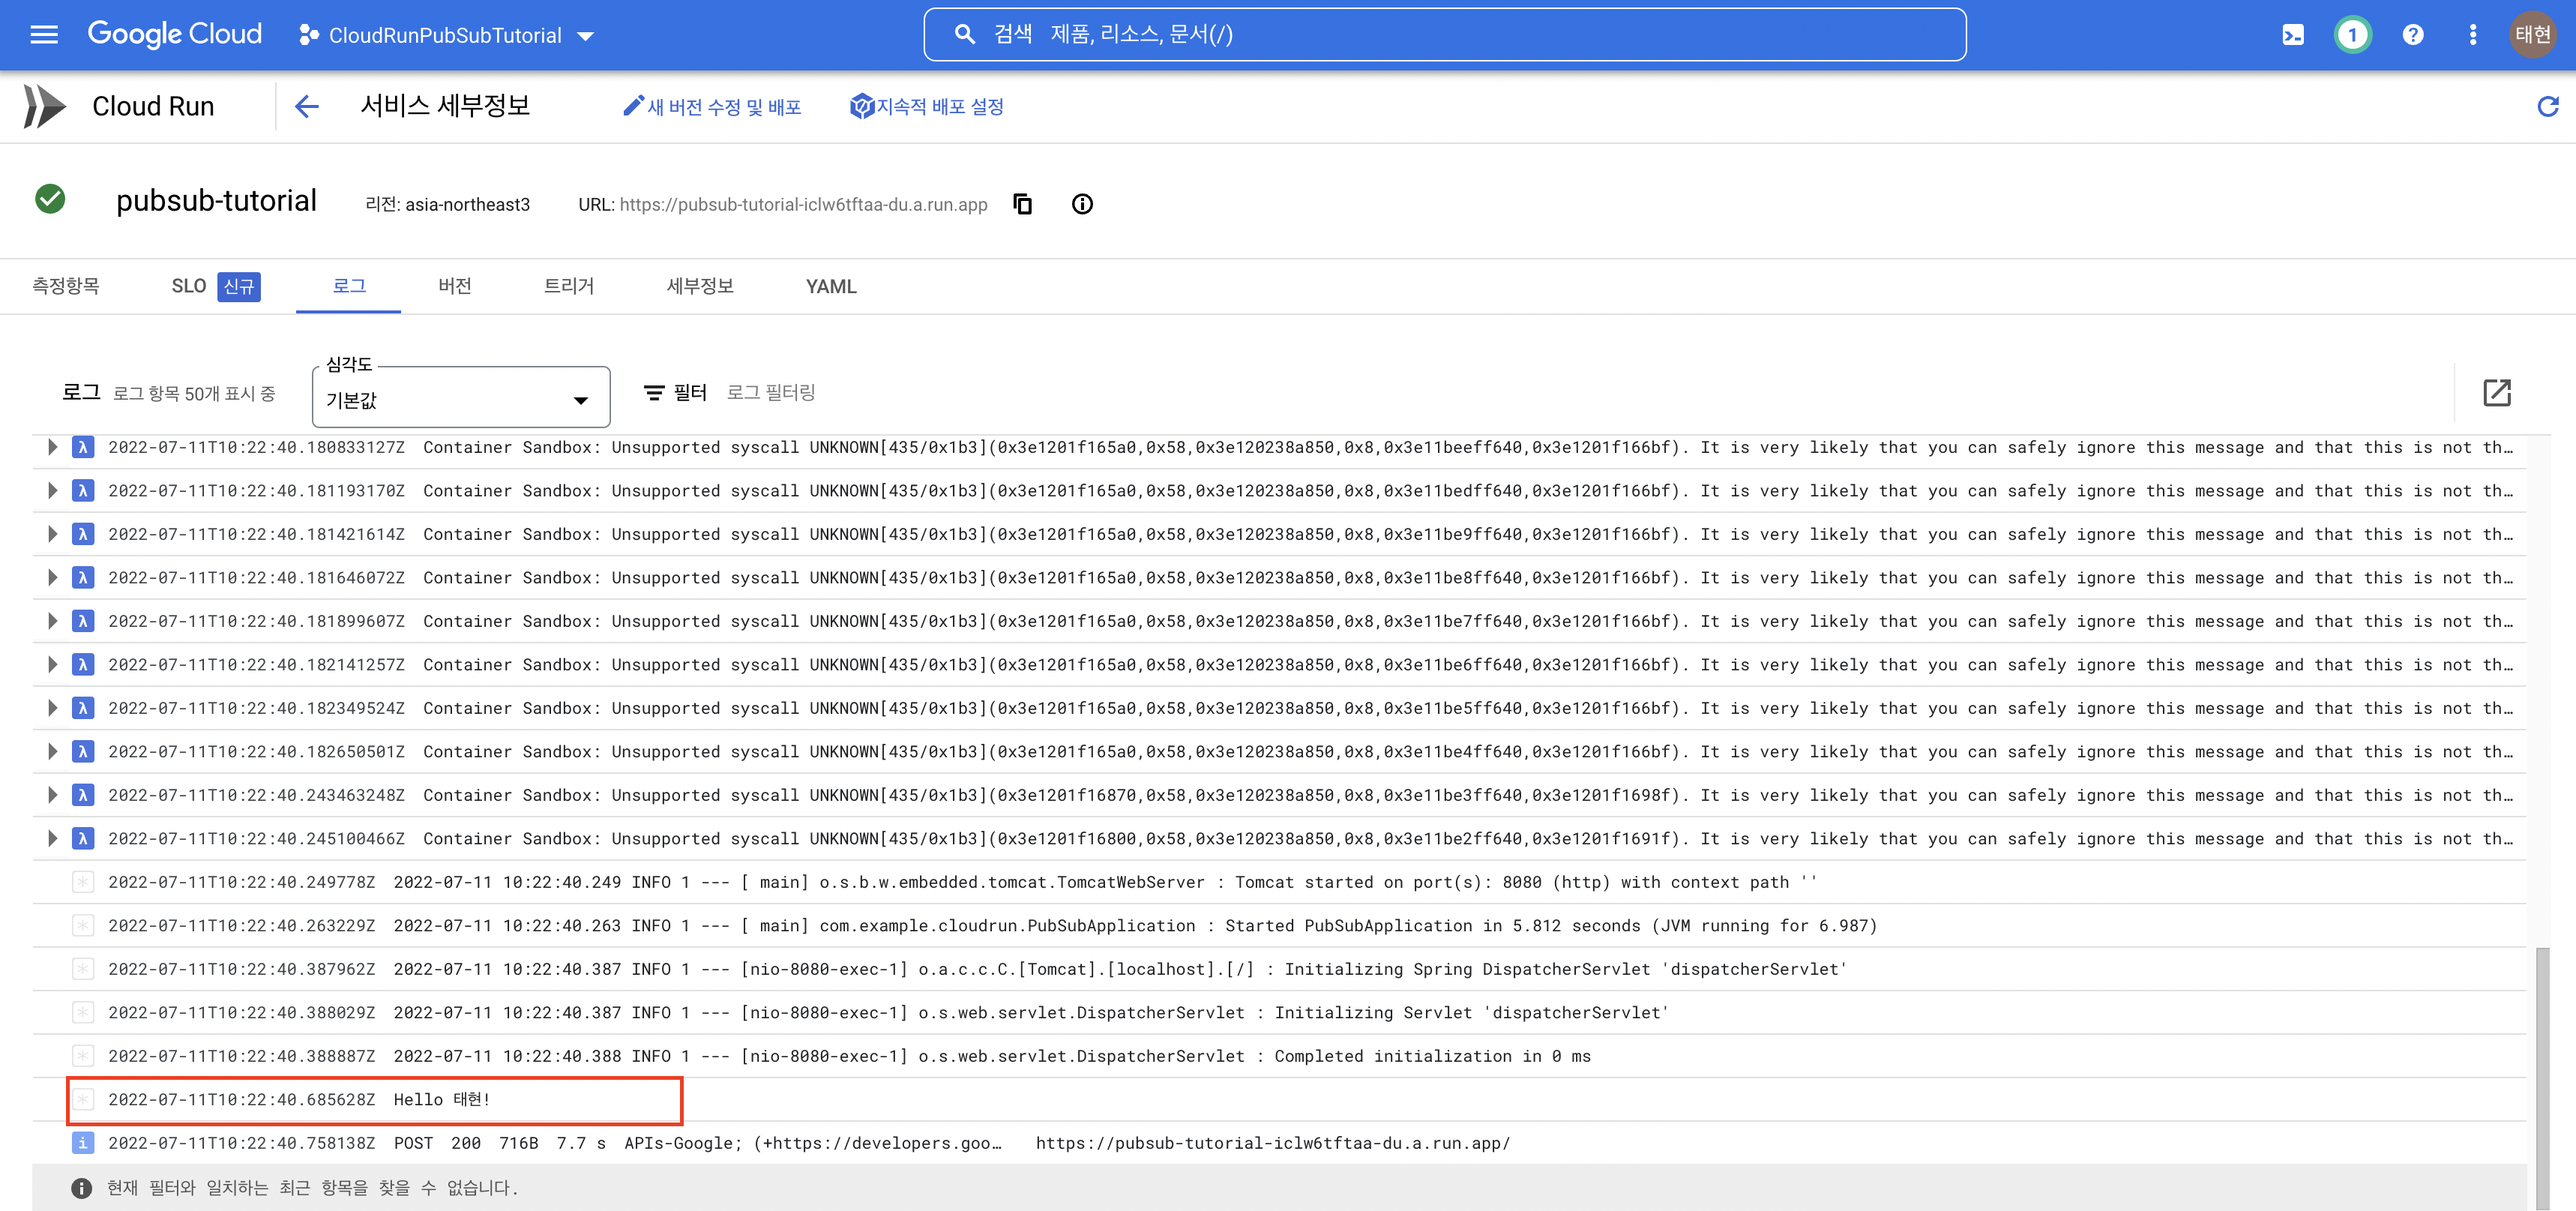Expand the log entry timestamped 10:22:40.245100466Z

tap(52, 838)
